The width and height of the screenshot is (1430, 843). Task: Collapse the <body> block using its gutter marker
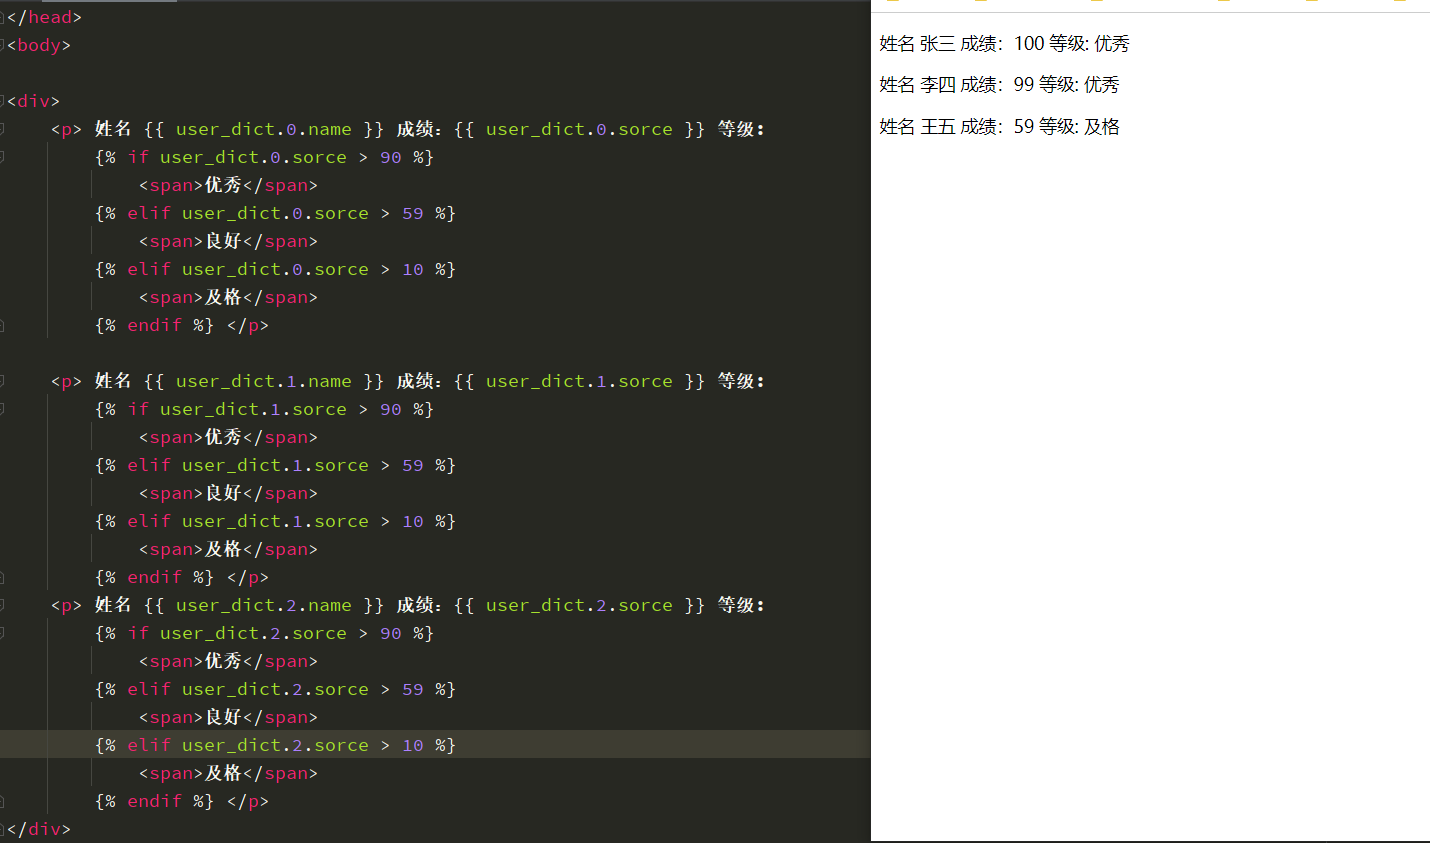(4, 44)
